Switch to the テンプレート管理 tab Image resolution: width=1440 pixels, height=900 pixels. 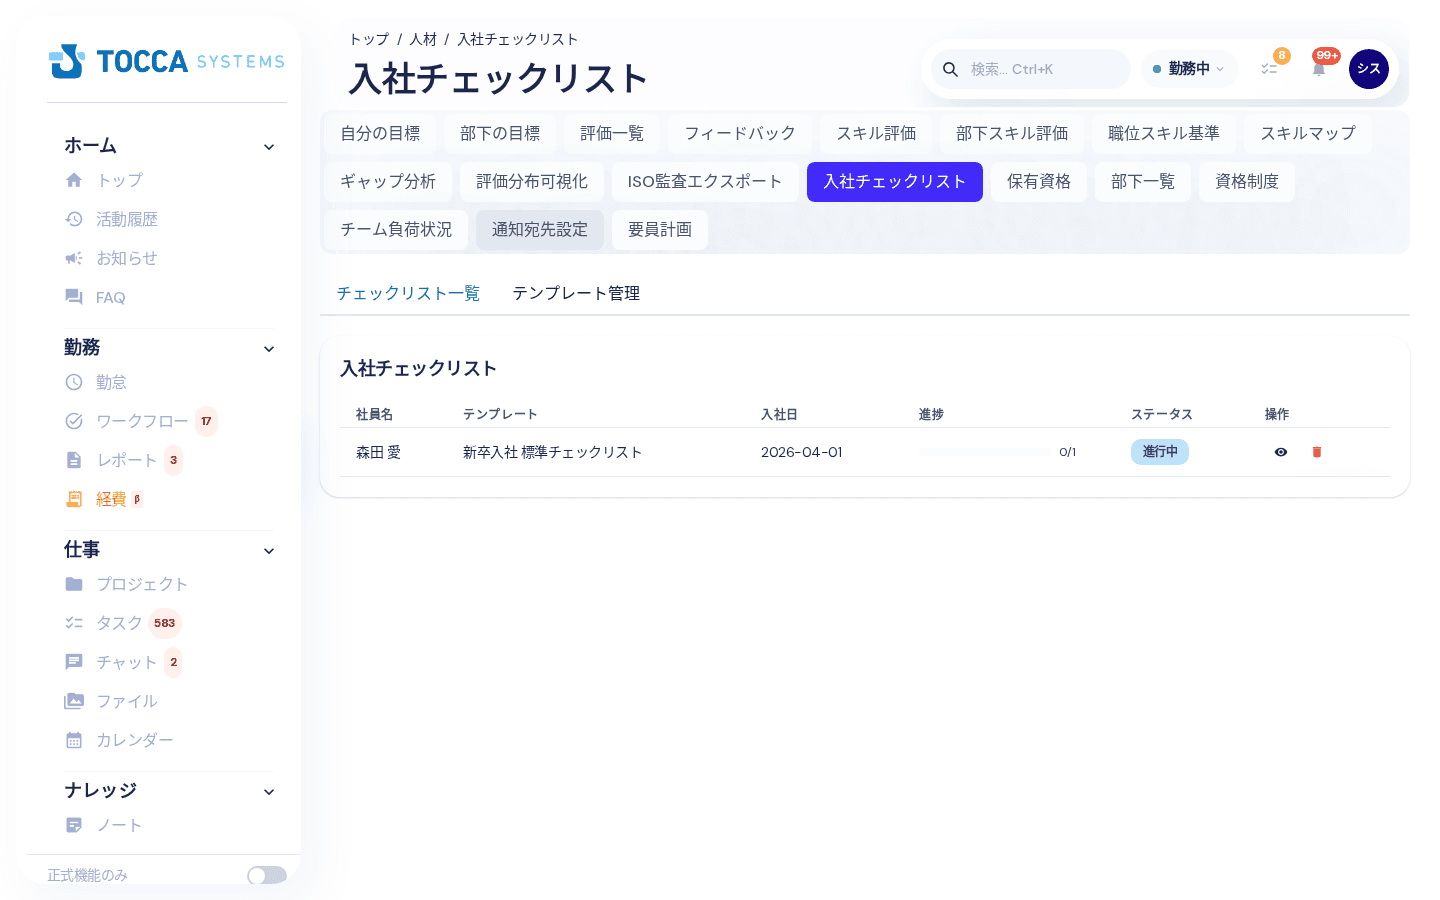[576, 293]
